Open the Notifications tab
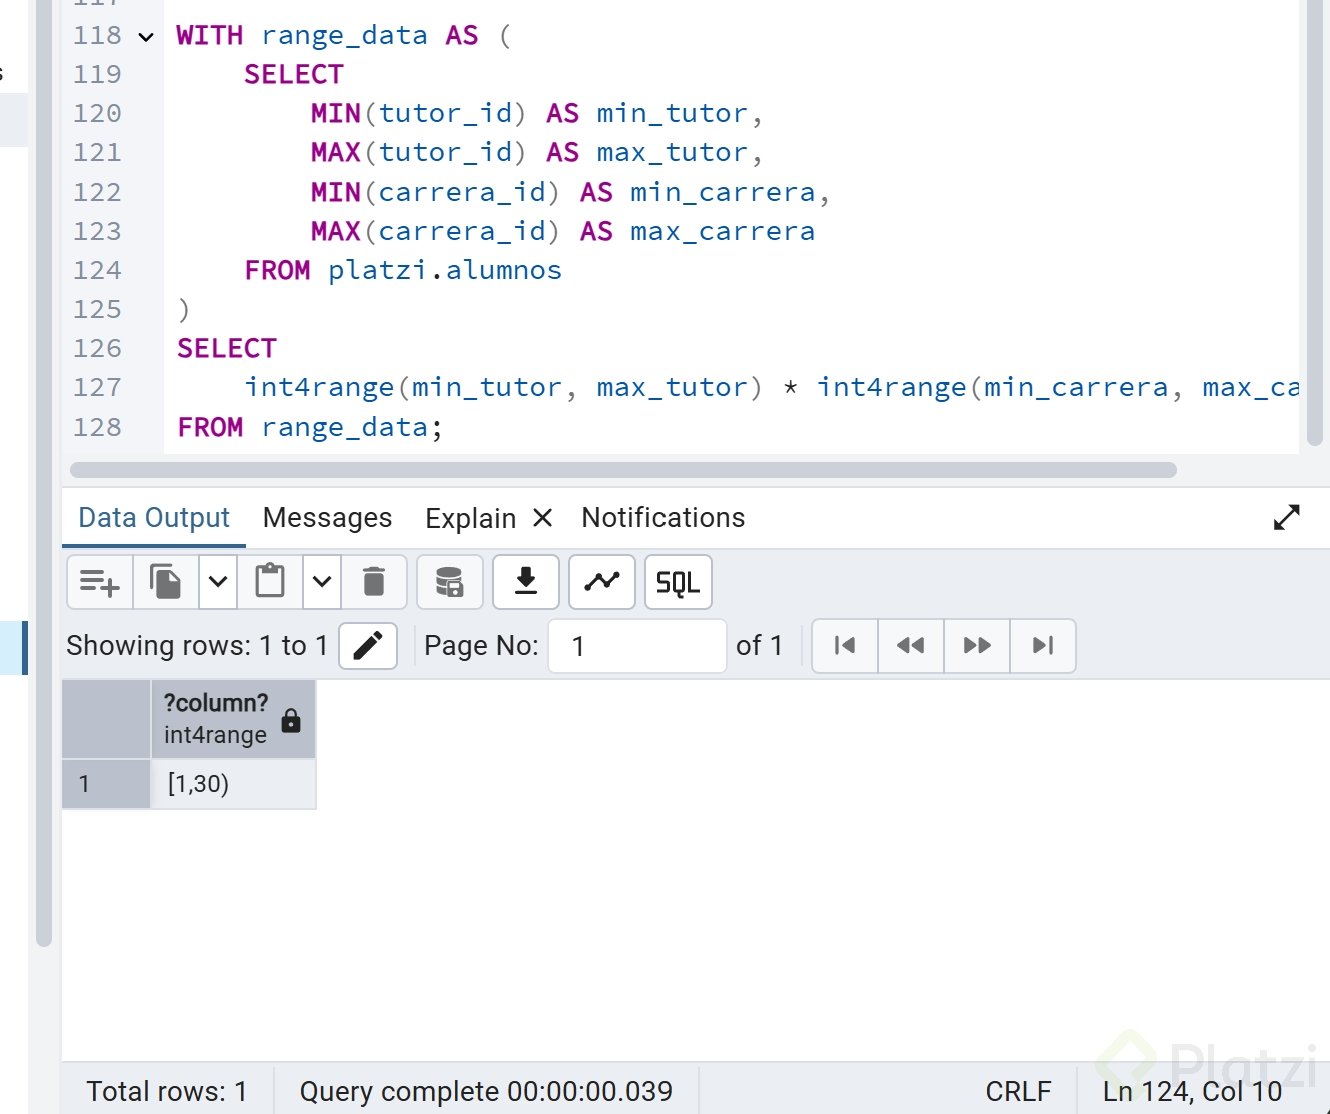The image size is (1330, 1114). 663,518
